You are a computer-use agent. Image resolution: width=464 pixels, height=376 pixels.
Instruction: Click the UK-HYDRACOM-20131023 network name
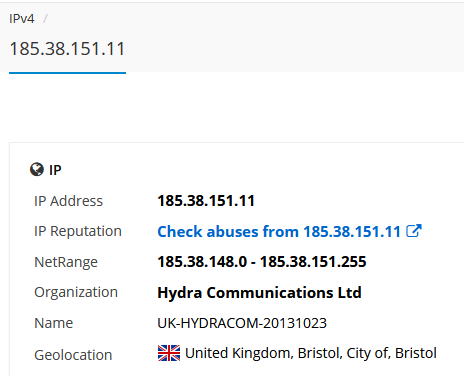(242, 323)
